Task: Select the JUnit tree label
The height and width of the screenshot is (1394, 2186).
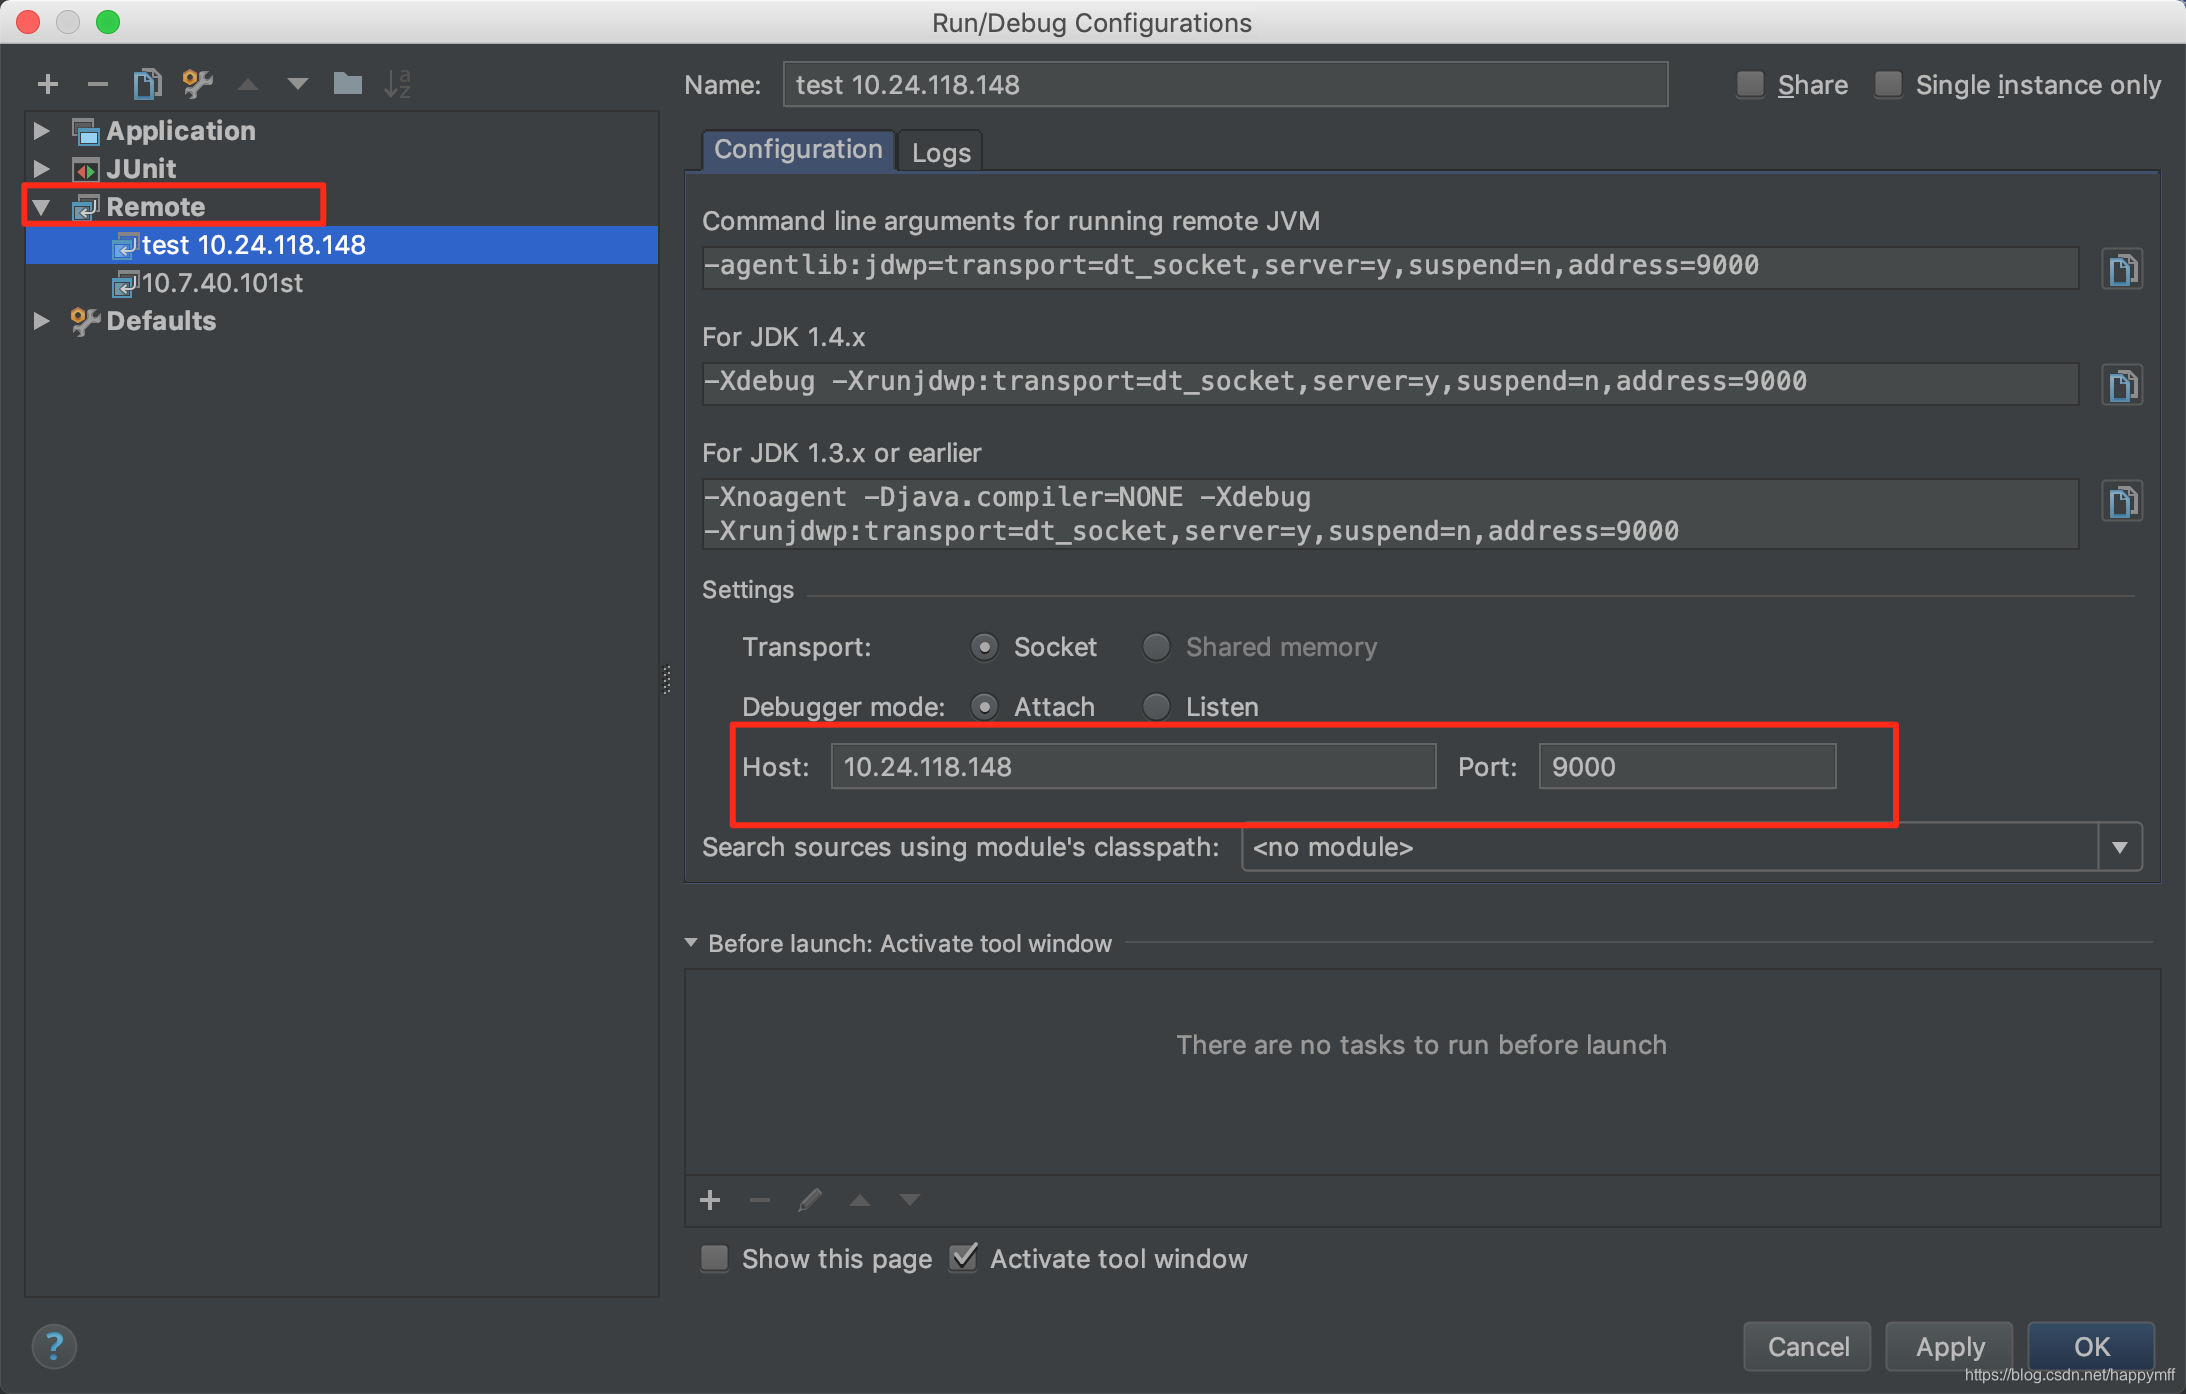Action: pyautogui.click(x=141, y=169)
